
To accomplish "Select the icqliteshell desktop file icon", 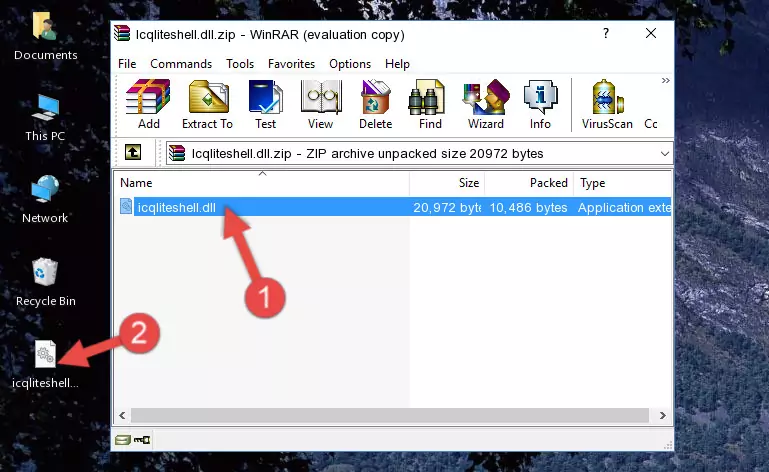I will [x=45, y=365].
